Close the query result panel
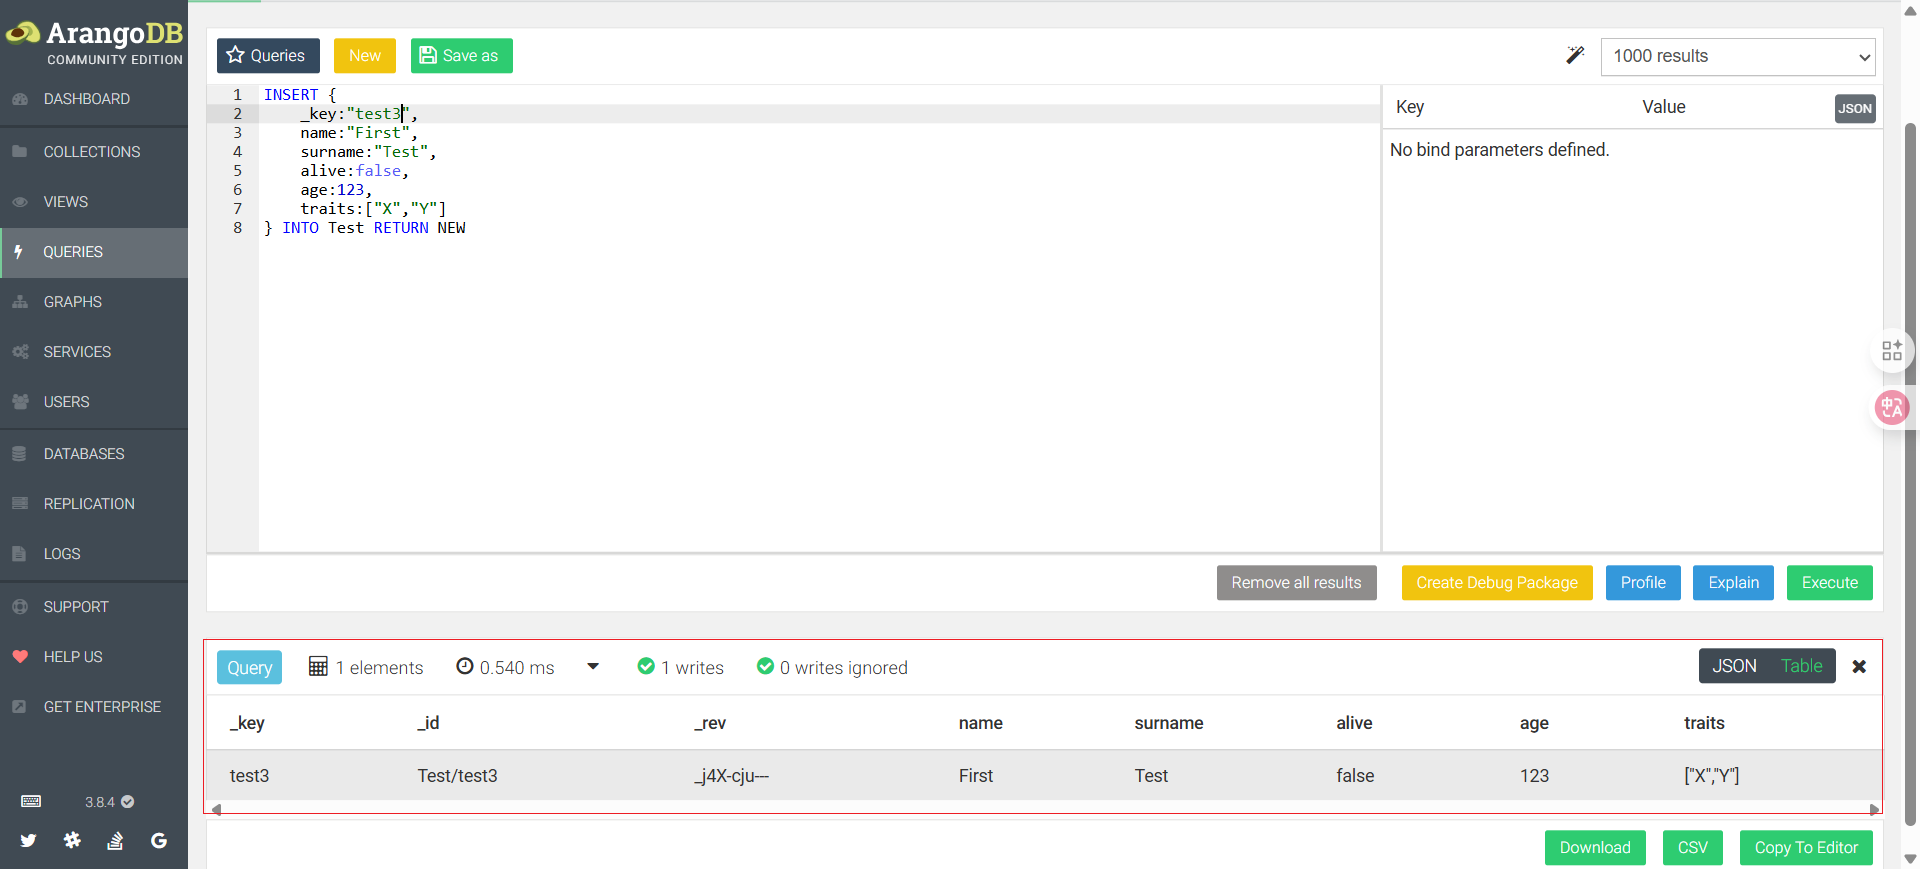Screen dimensions: 1920x869 pyautogui.click(x=1859, y=667)
